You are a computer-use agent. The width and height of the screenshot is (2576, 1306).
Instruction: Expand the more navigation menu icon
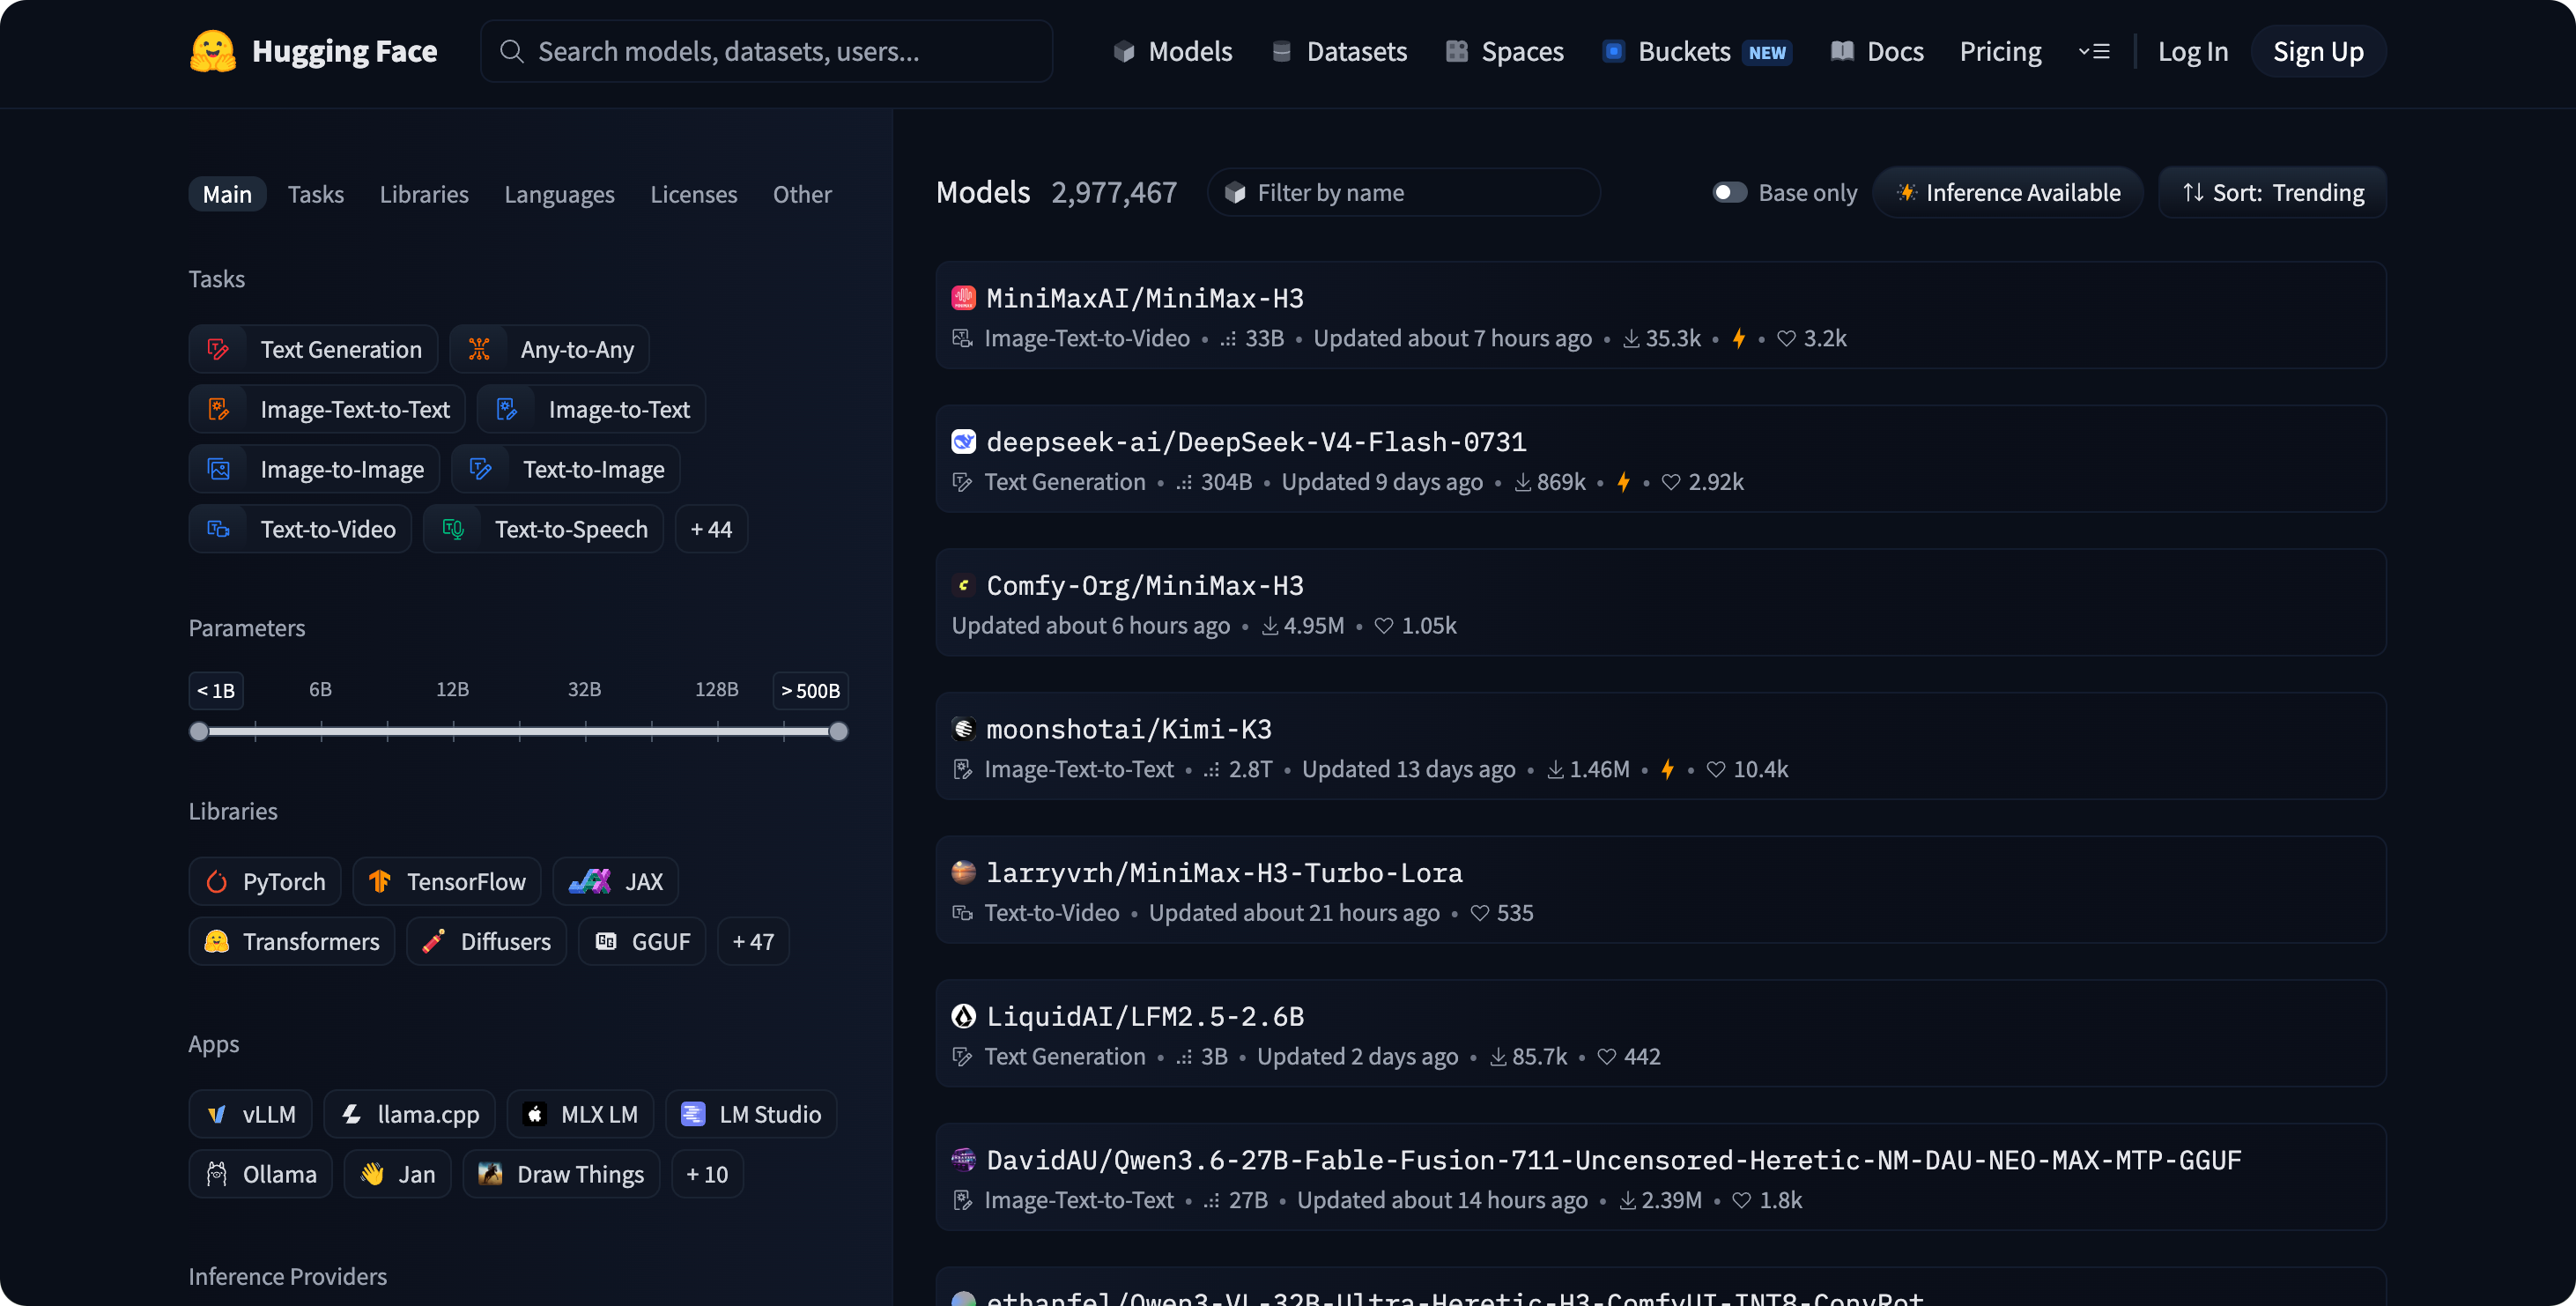coord(2094,51)
